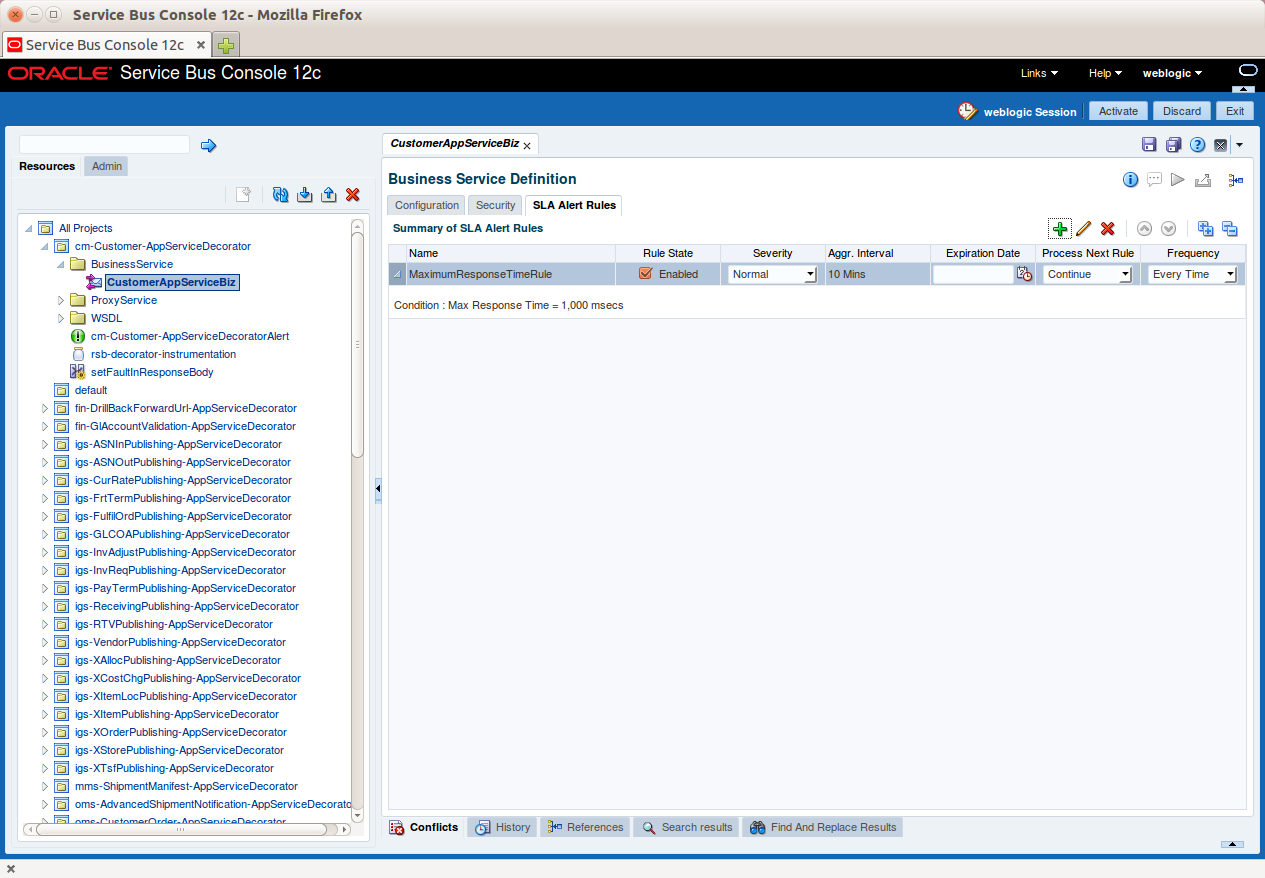The height and width of the screenshot is (878, 1265).
Task: Open the Help menu
Action: pos(1105,73)
